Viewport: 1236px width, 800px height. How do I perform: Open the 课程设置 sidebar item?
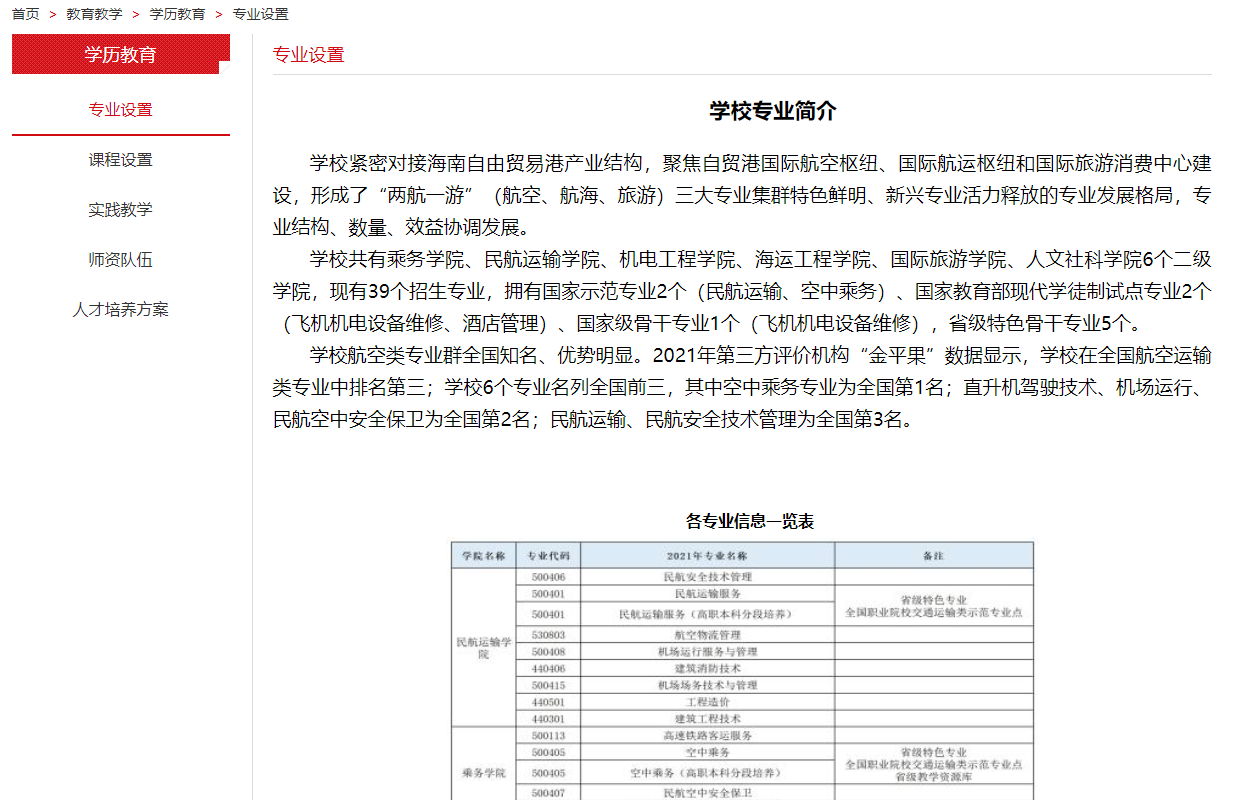120,160
